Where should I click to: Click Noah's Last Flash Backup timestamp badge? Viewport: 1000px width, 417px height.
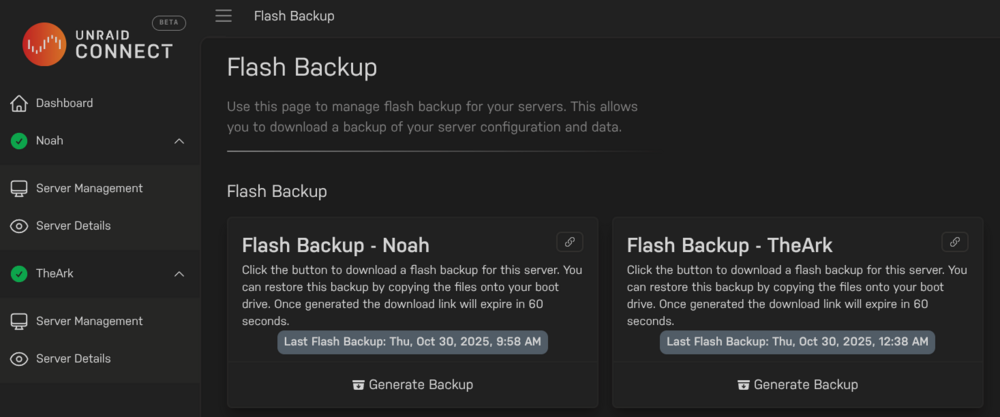click(413, 342)
